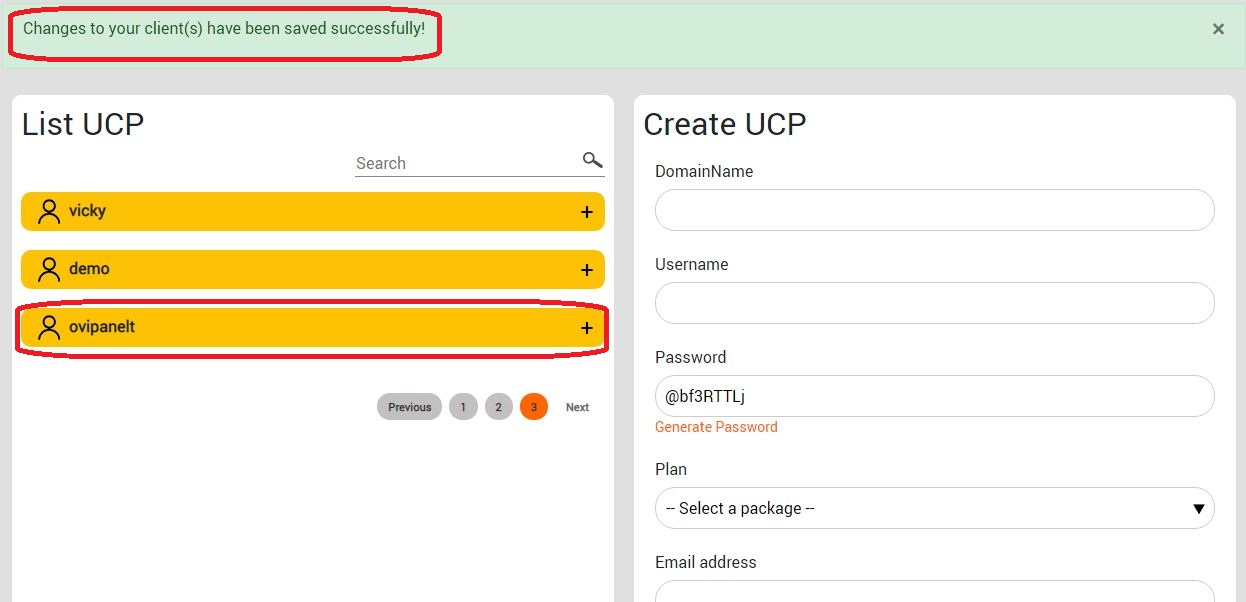Screen dimensions: 1246x602
Task: Click the Password field
Action: click(x=935, y=396)
